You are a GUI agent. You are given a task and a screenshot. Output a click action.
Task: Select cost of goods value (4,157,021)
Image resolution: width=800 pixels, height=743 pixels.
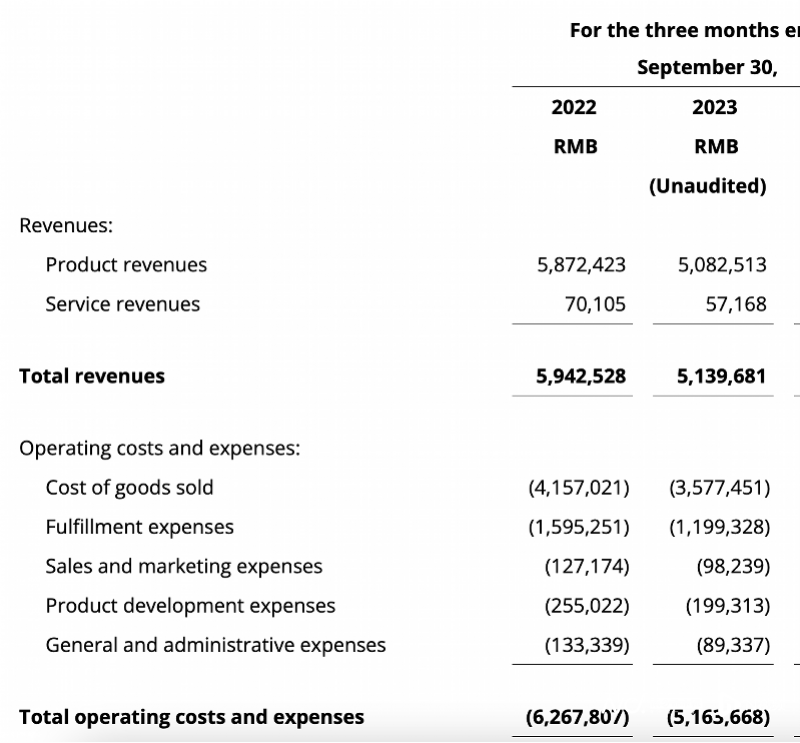click(x=579, y=487)
